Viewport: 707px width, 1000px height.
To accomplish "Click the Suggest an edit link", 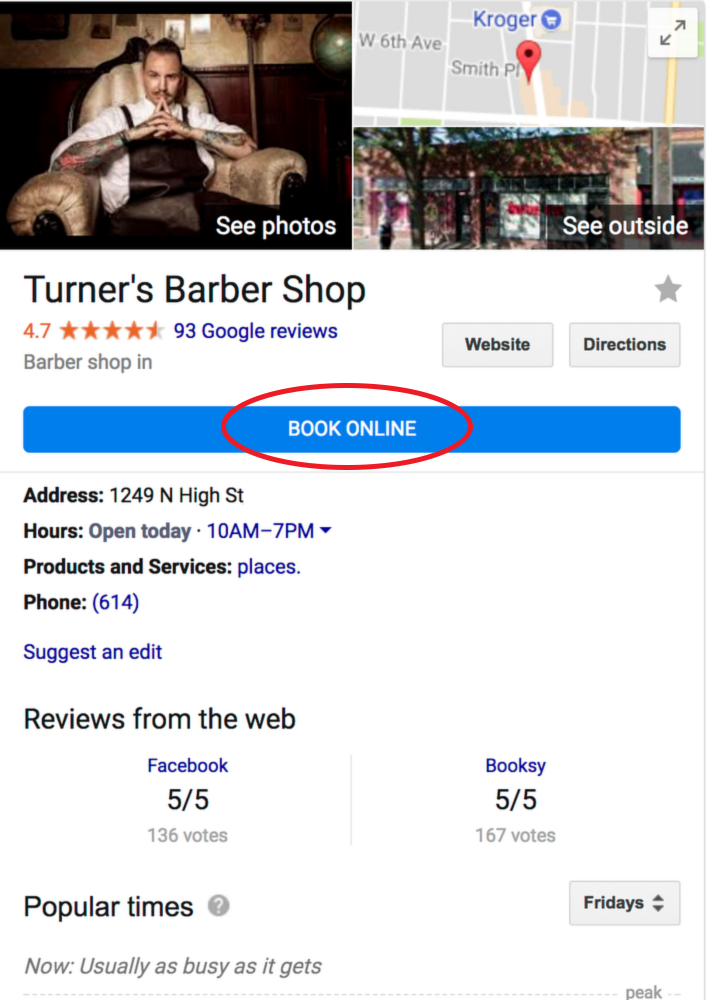I will click(x=92, y=652).
